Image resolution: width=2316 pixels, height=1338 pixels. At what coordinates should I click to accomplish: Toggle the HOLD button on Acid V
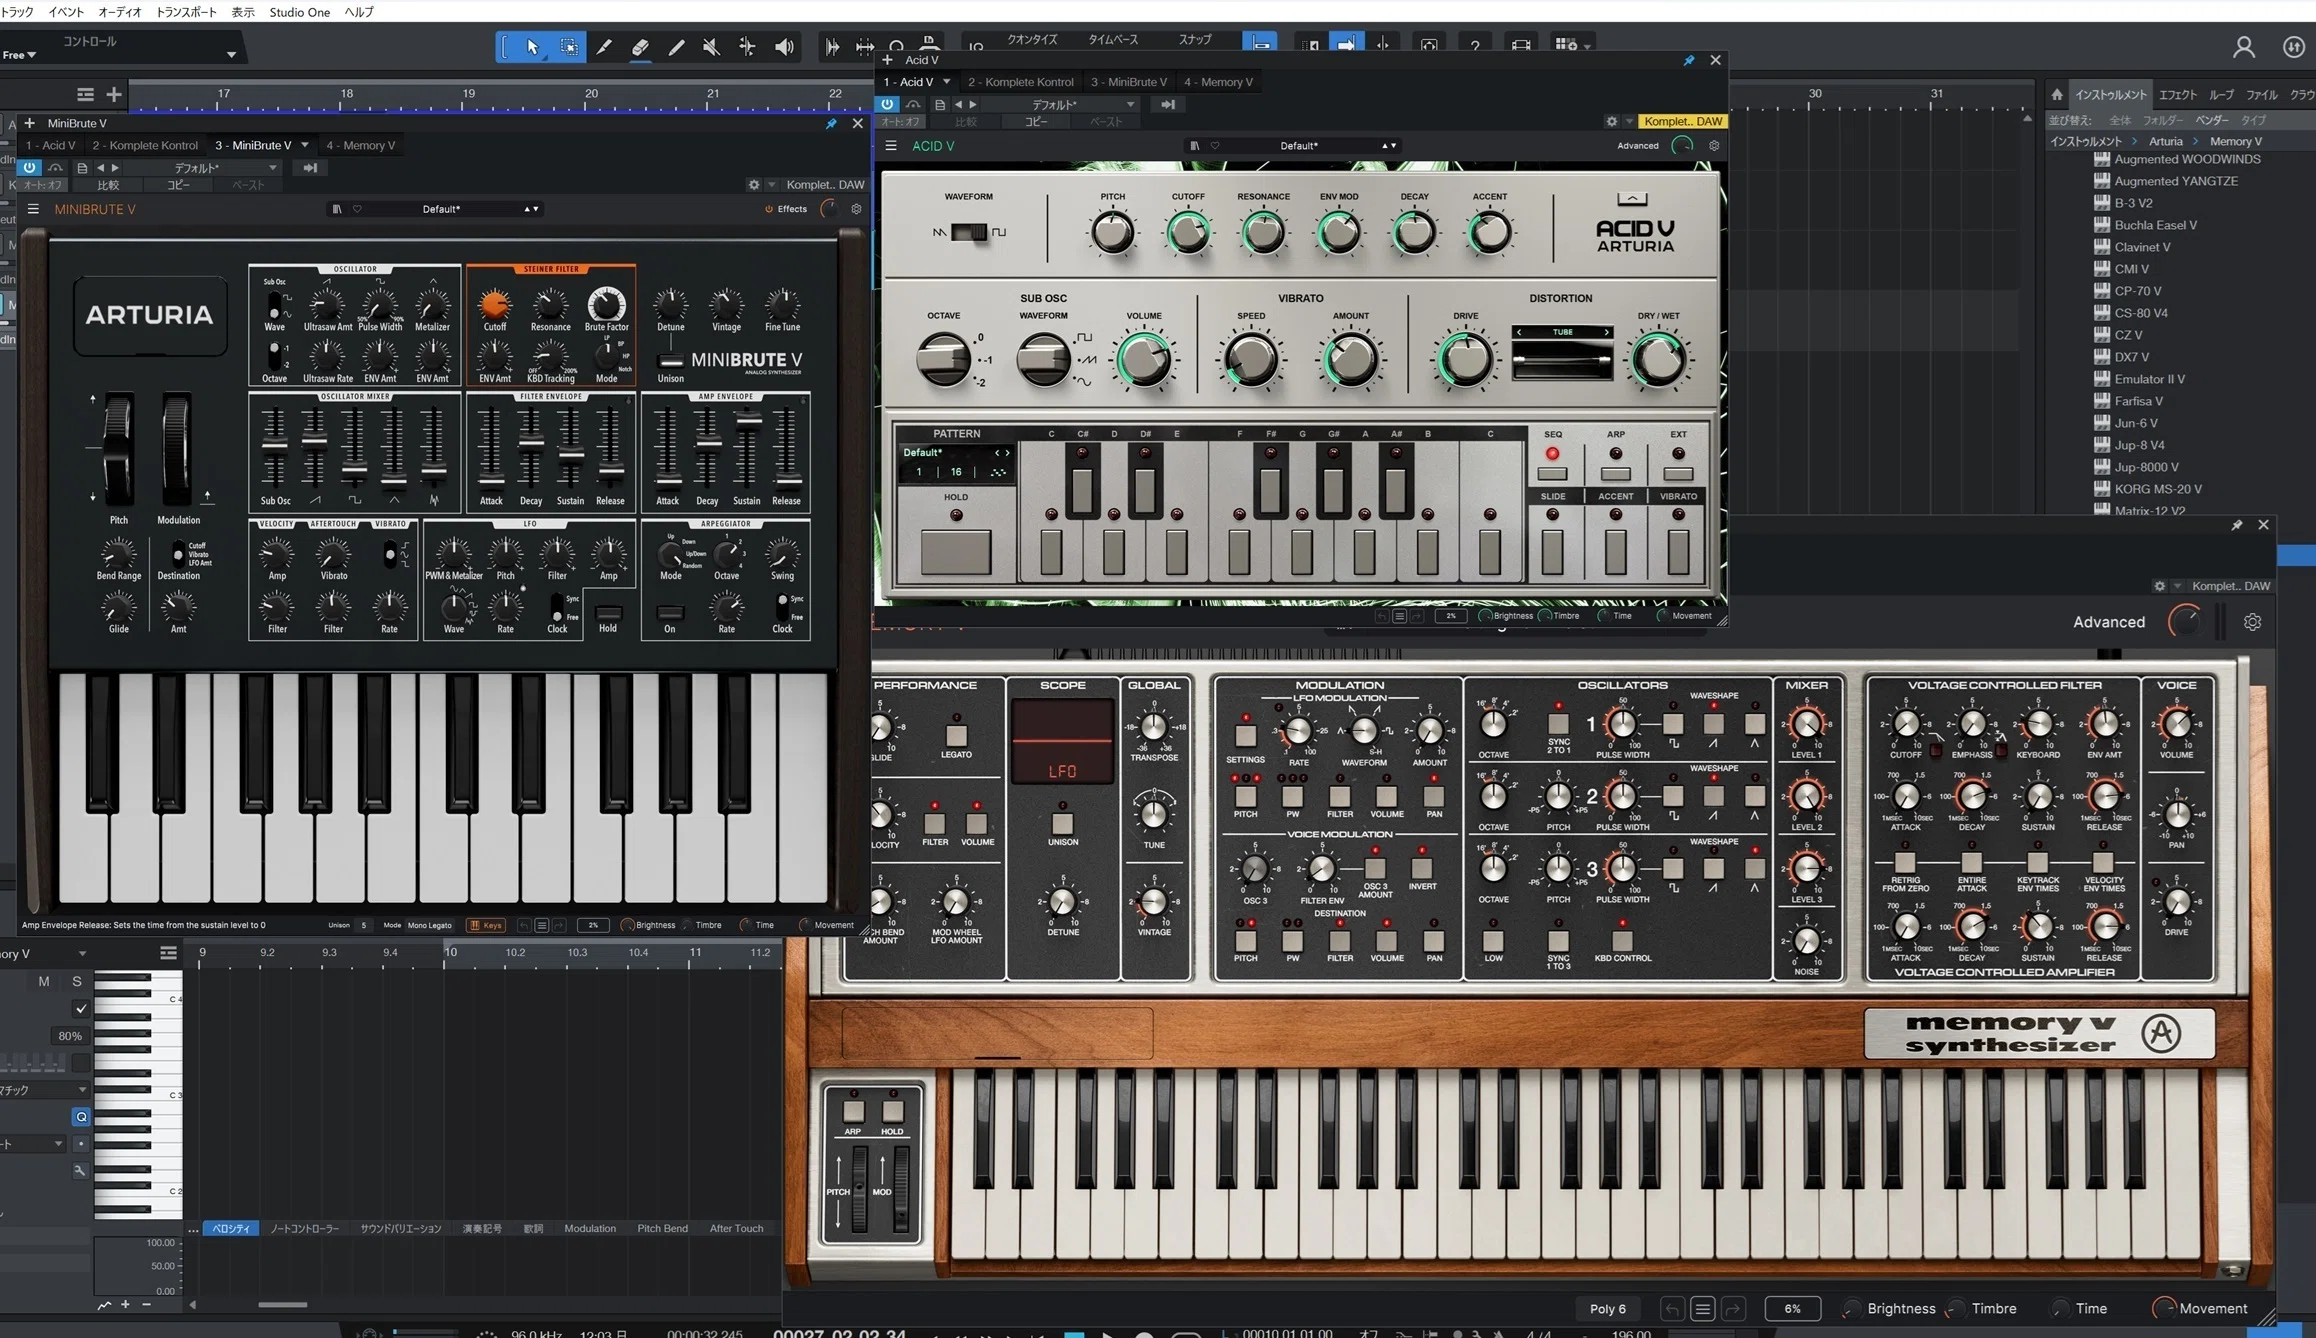955,550
